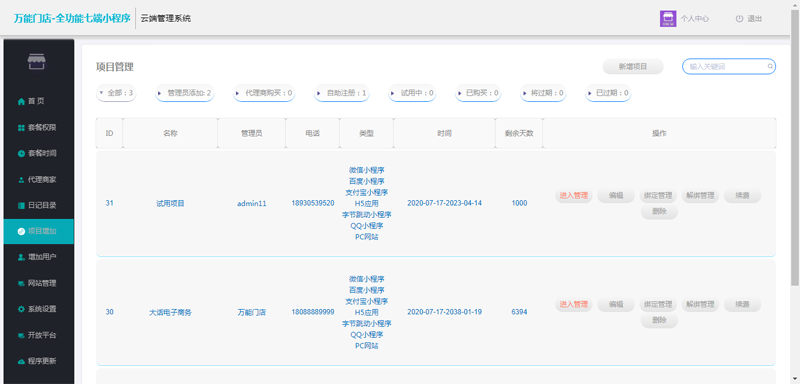Filter by 将过期:0

(x=543, y=93)
